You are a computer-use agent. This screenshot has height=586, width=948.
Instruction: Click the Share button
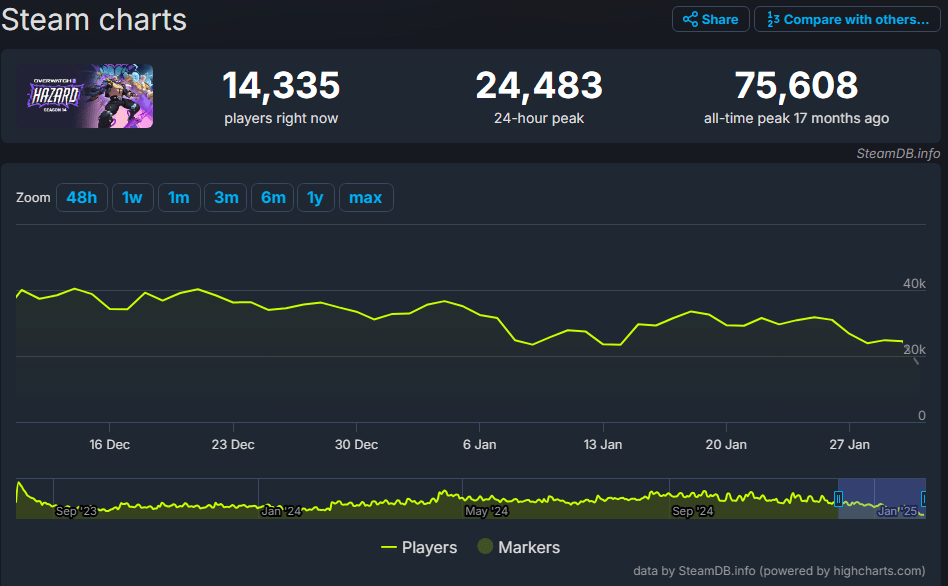point(710,19)
